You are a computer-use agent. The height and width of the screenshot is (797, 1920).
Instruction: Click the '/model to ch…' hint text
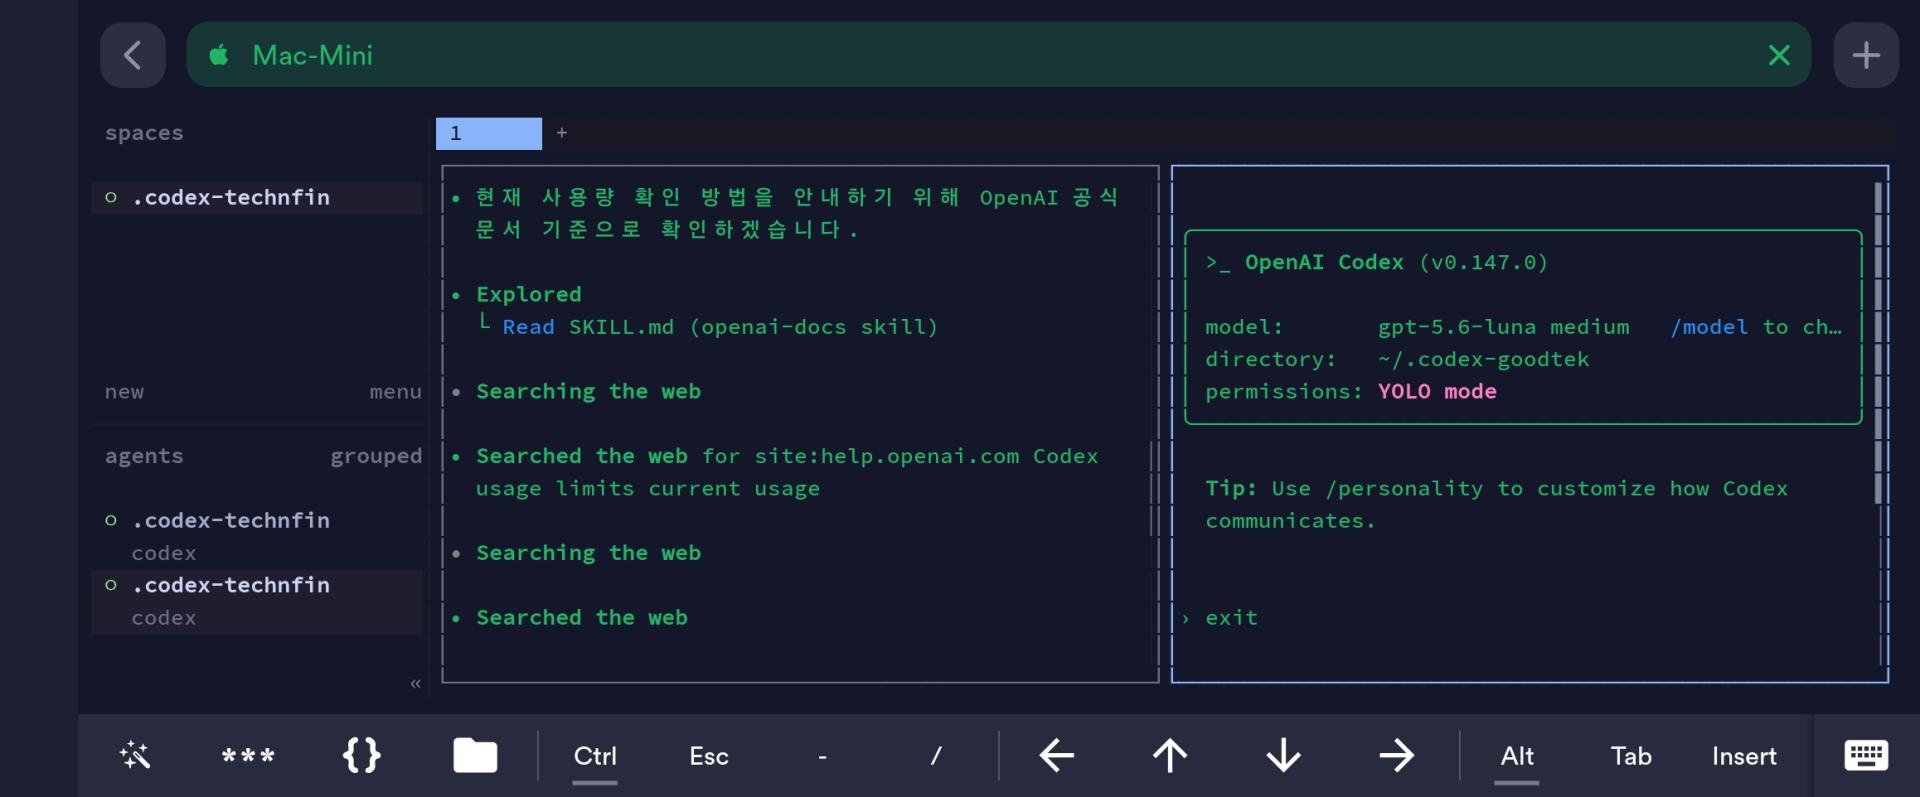pyautogui.click(x=1756, y=327)
